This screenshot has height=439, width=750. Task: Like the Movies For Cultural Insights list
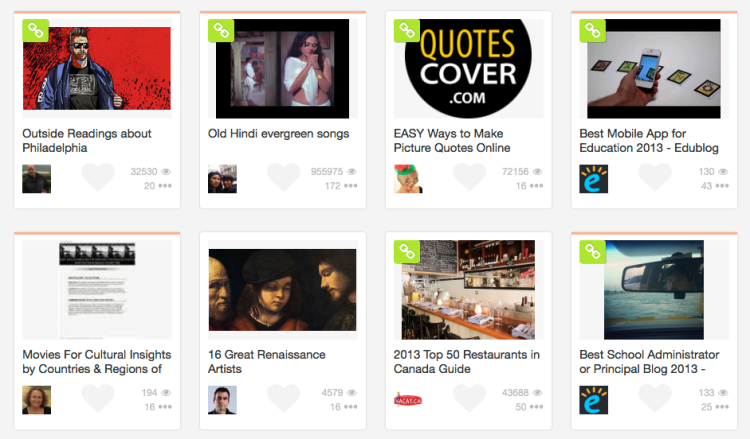(x=98, y=398)
